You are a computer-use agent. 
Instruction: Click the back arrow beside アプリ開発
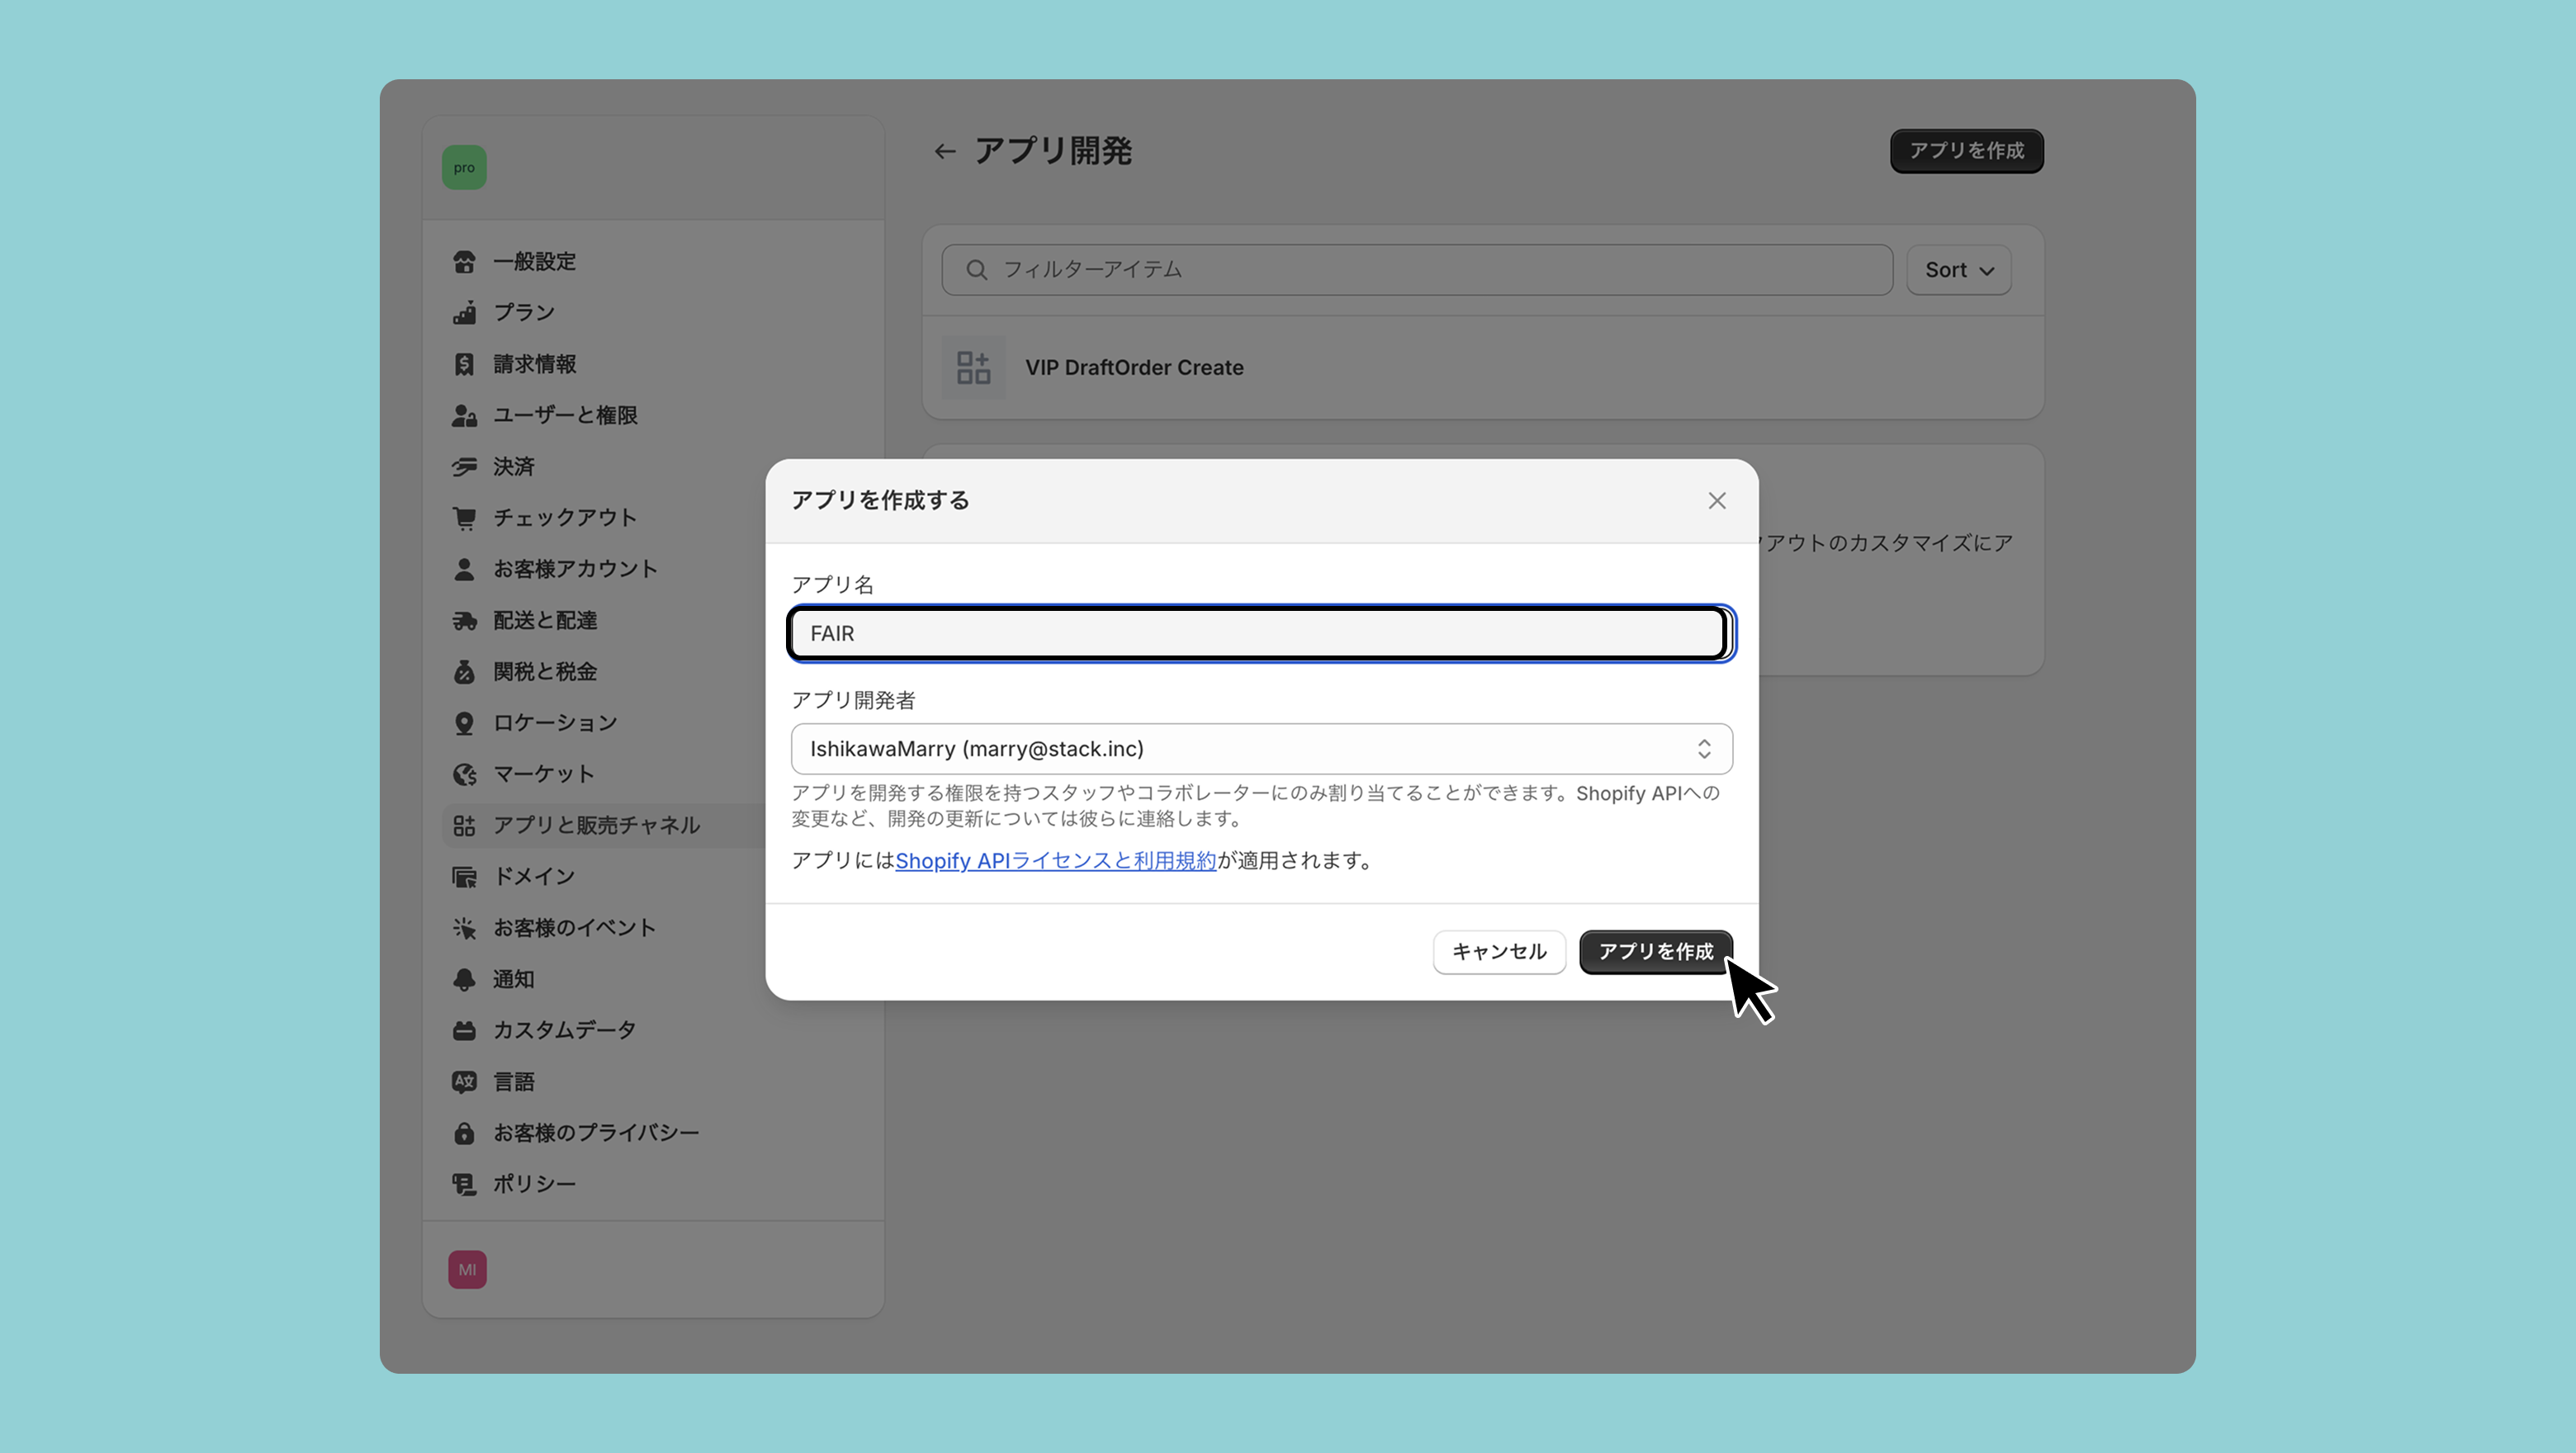pyautogui.click(x=945, y=152)
